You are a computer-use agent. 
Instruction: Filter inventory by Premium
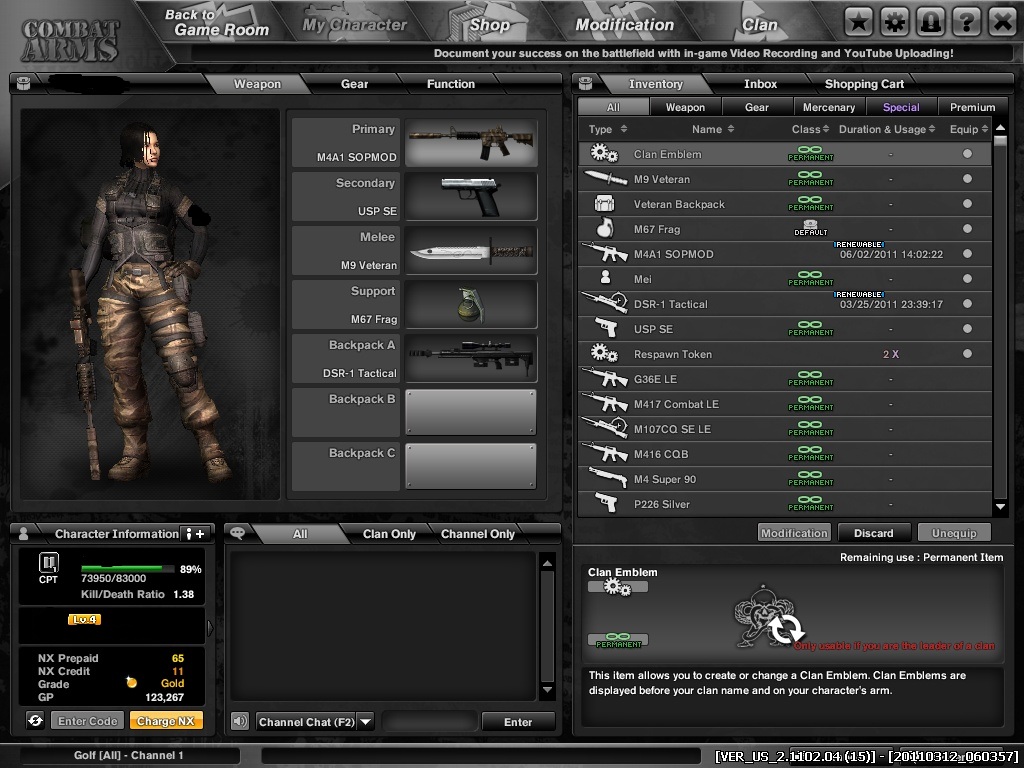[x=972, y=107]
